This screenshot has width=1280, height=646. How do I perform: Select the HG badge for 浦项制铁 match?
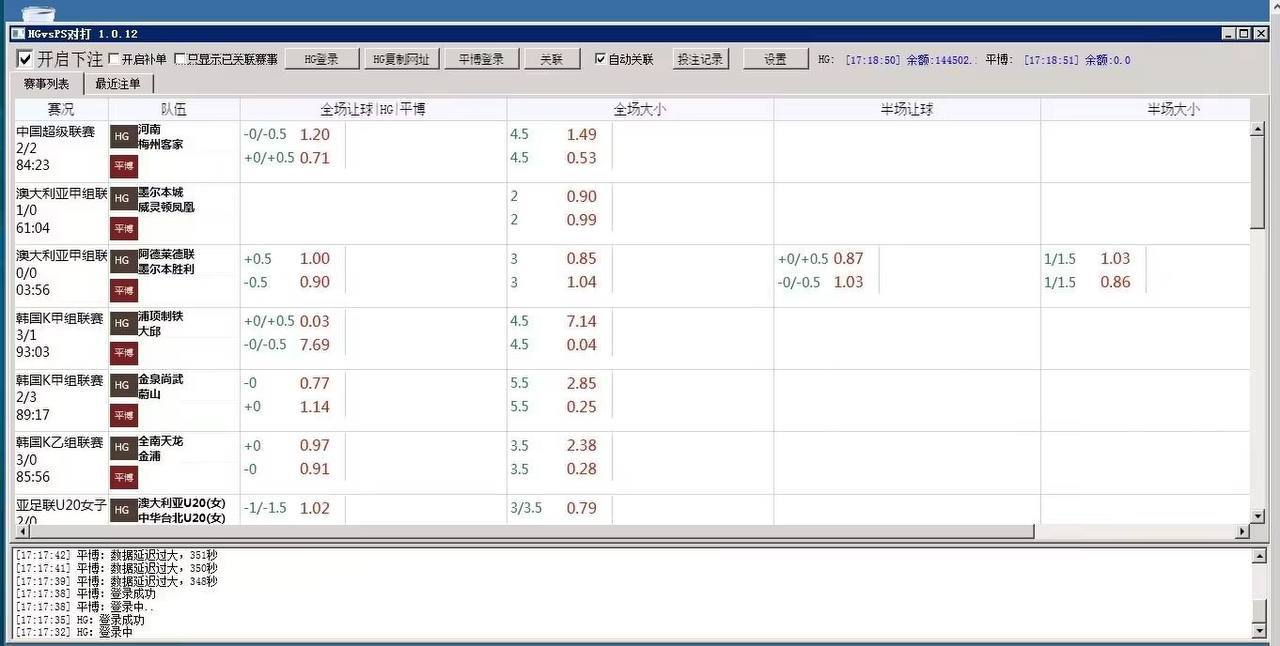pos(123,322)
